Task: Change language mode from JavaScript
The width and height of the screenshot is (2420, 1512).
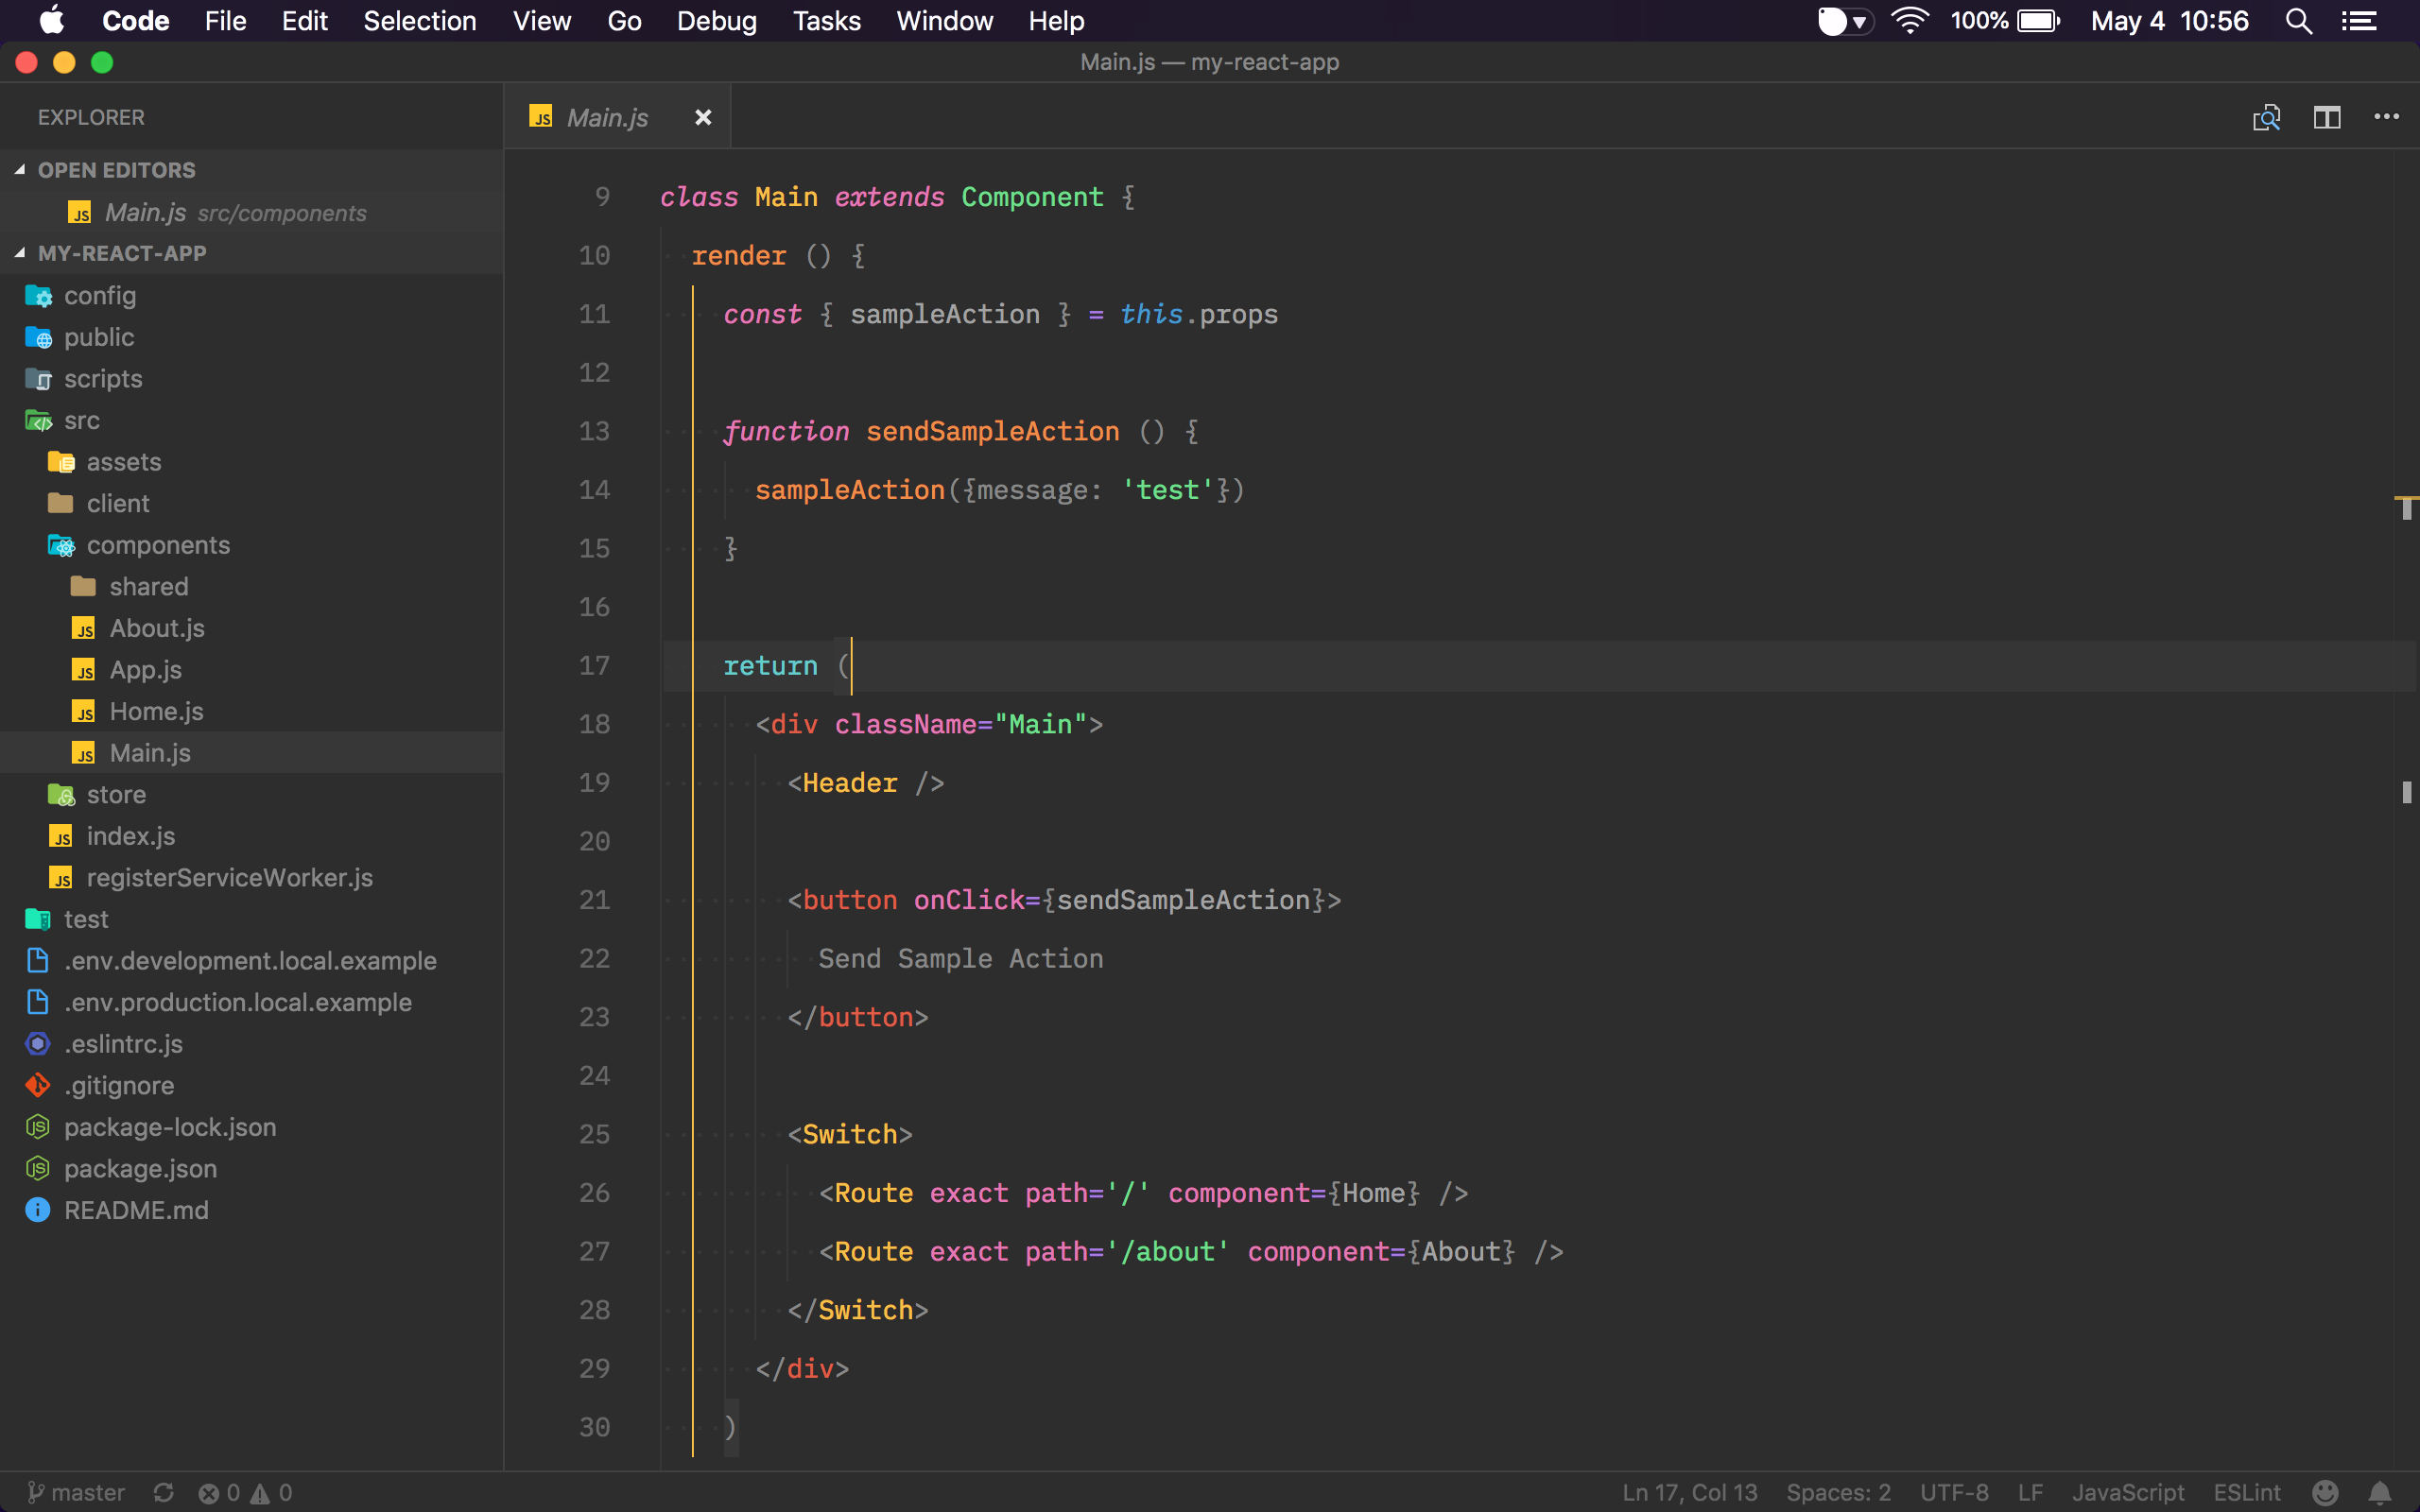Action: point(2127,1492)
